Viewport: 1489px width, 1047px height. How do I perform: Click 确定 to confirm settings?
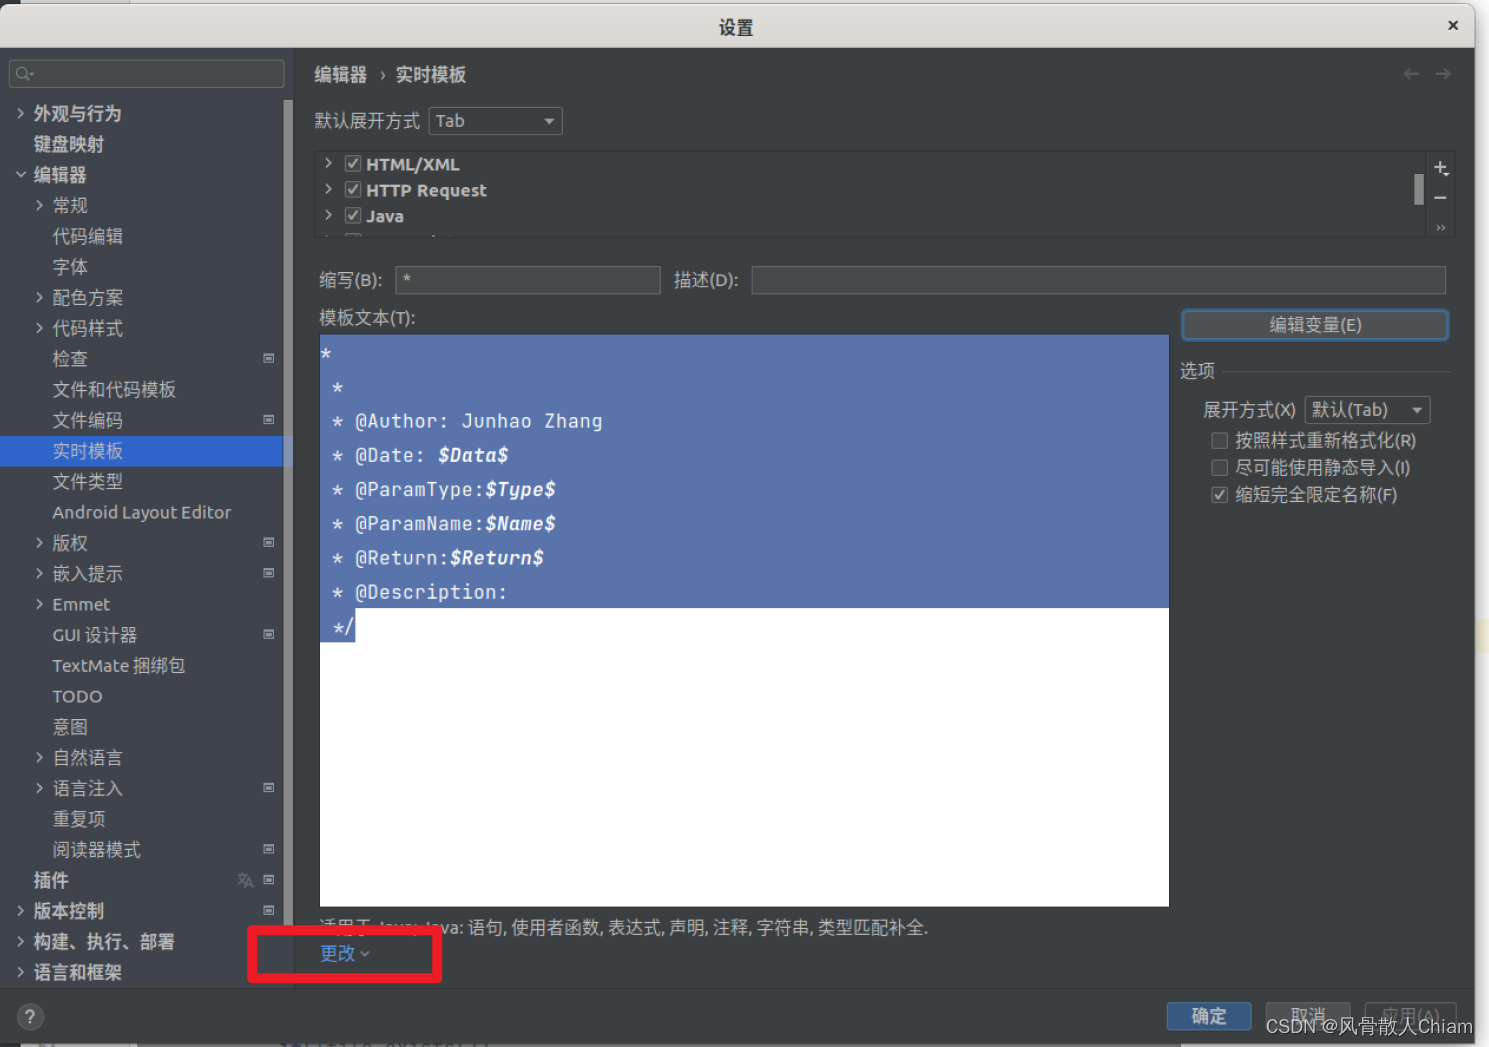click(x=1209, y=1016)
